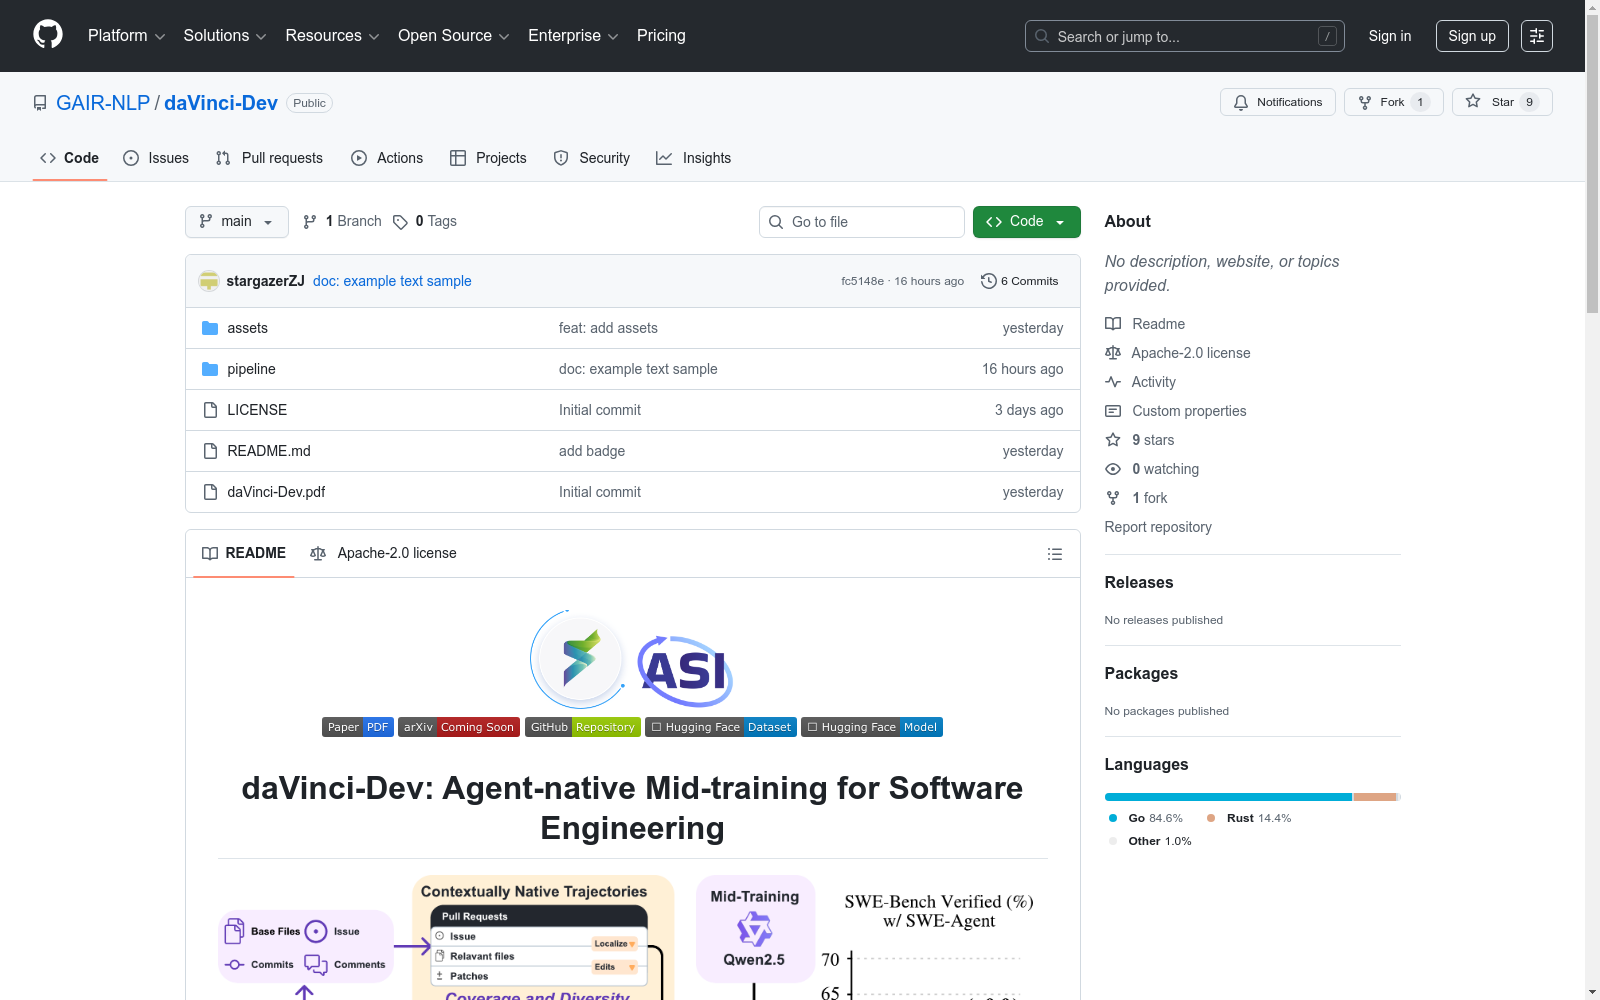The width and height of the screenshot is (1600, 1000).
Task: Expand the Open Source menu
Action: pos(454,36)
